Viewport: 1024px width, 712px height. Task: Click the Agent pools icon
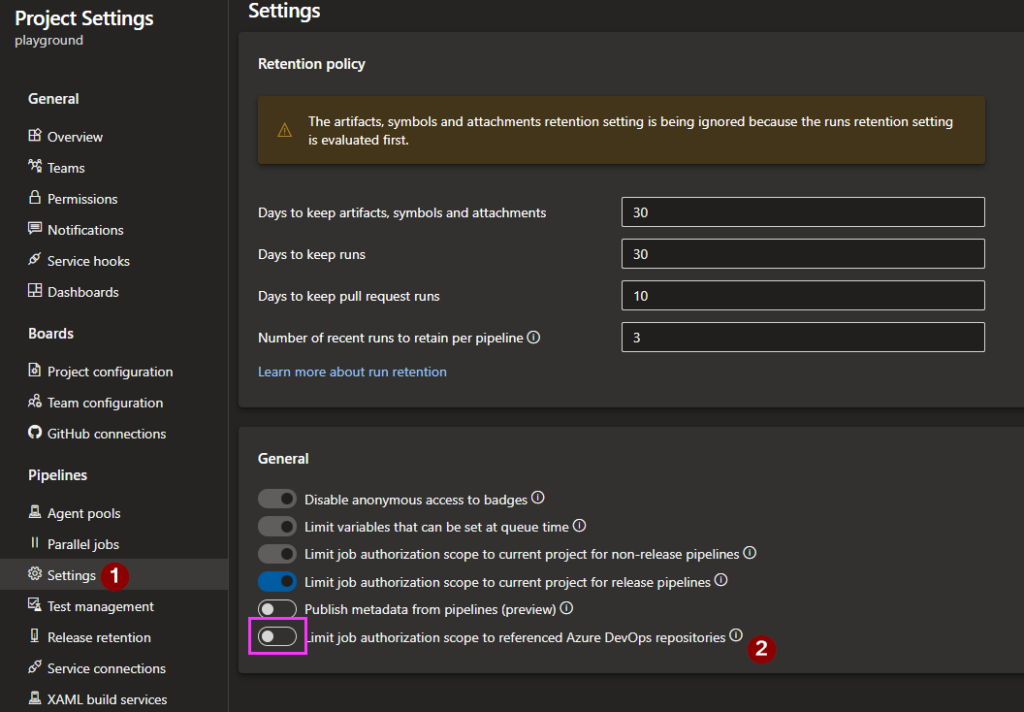35,512
